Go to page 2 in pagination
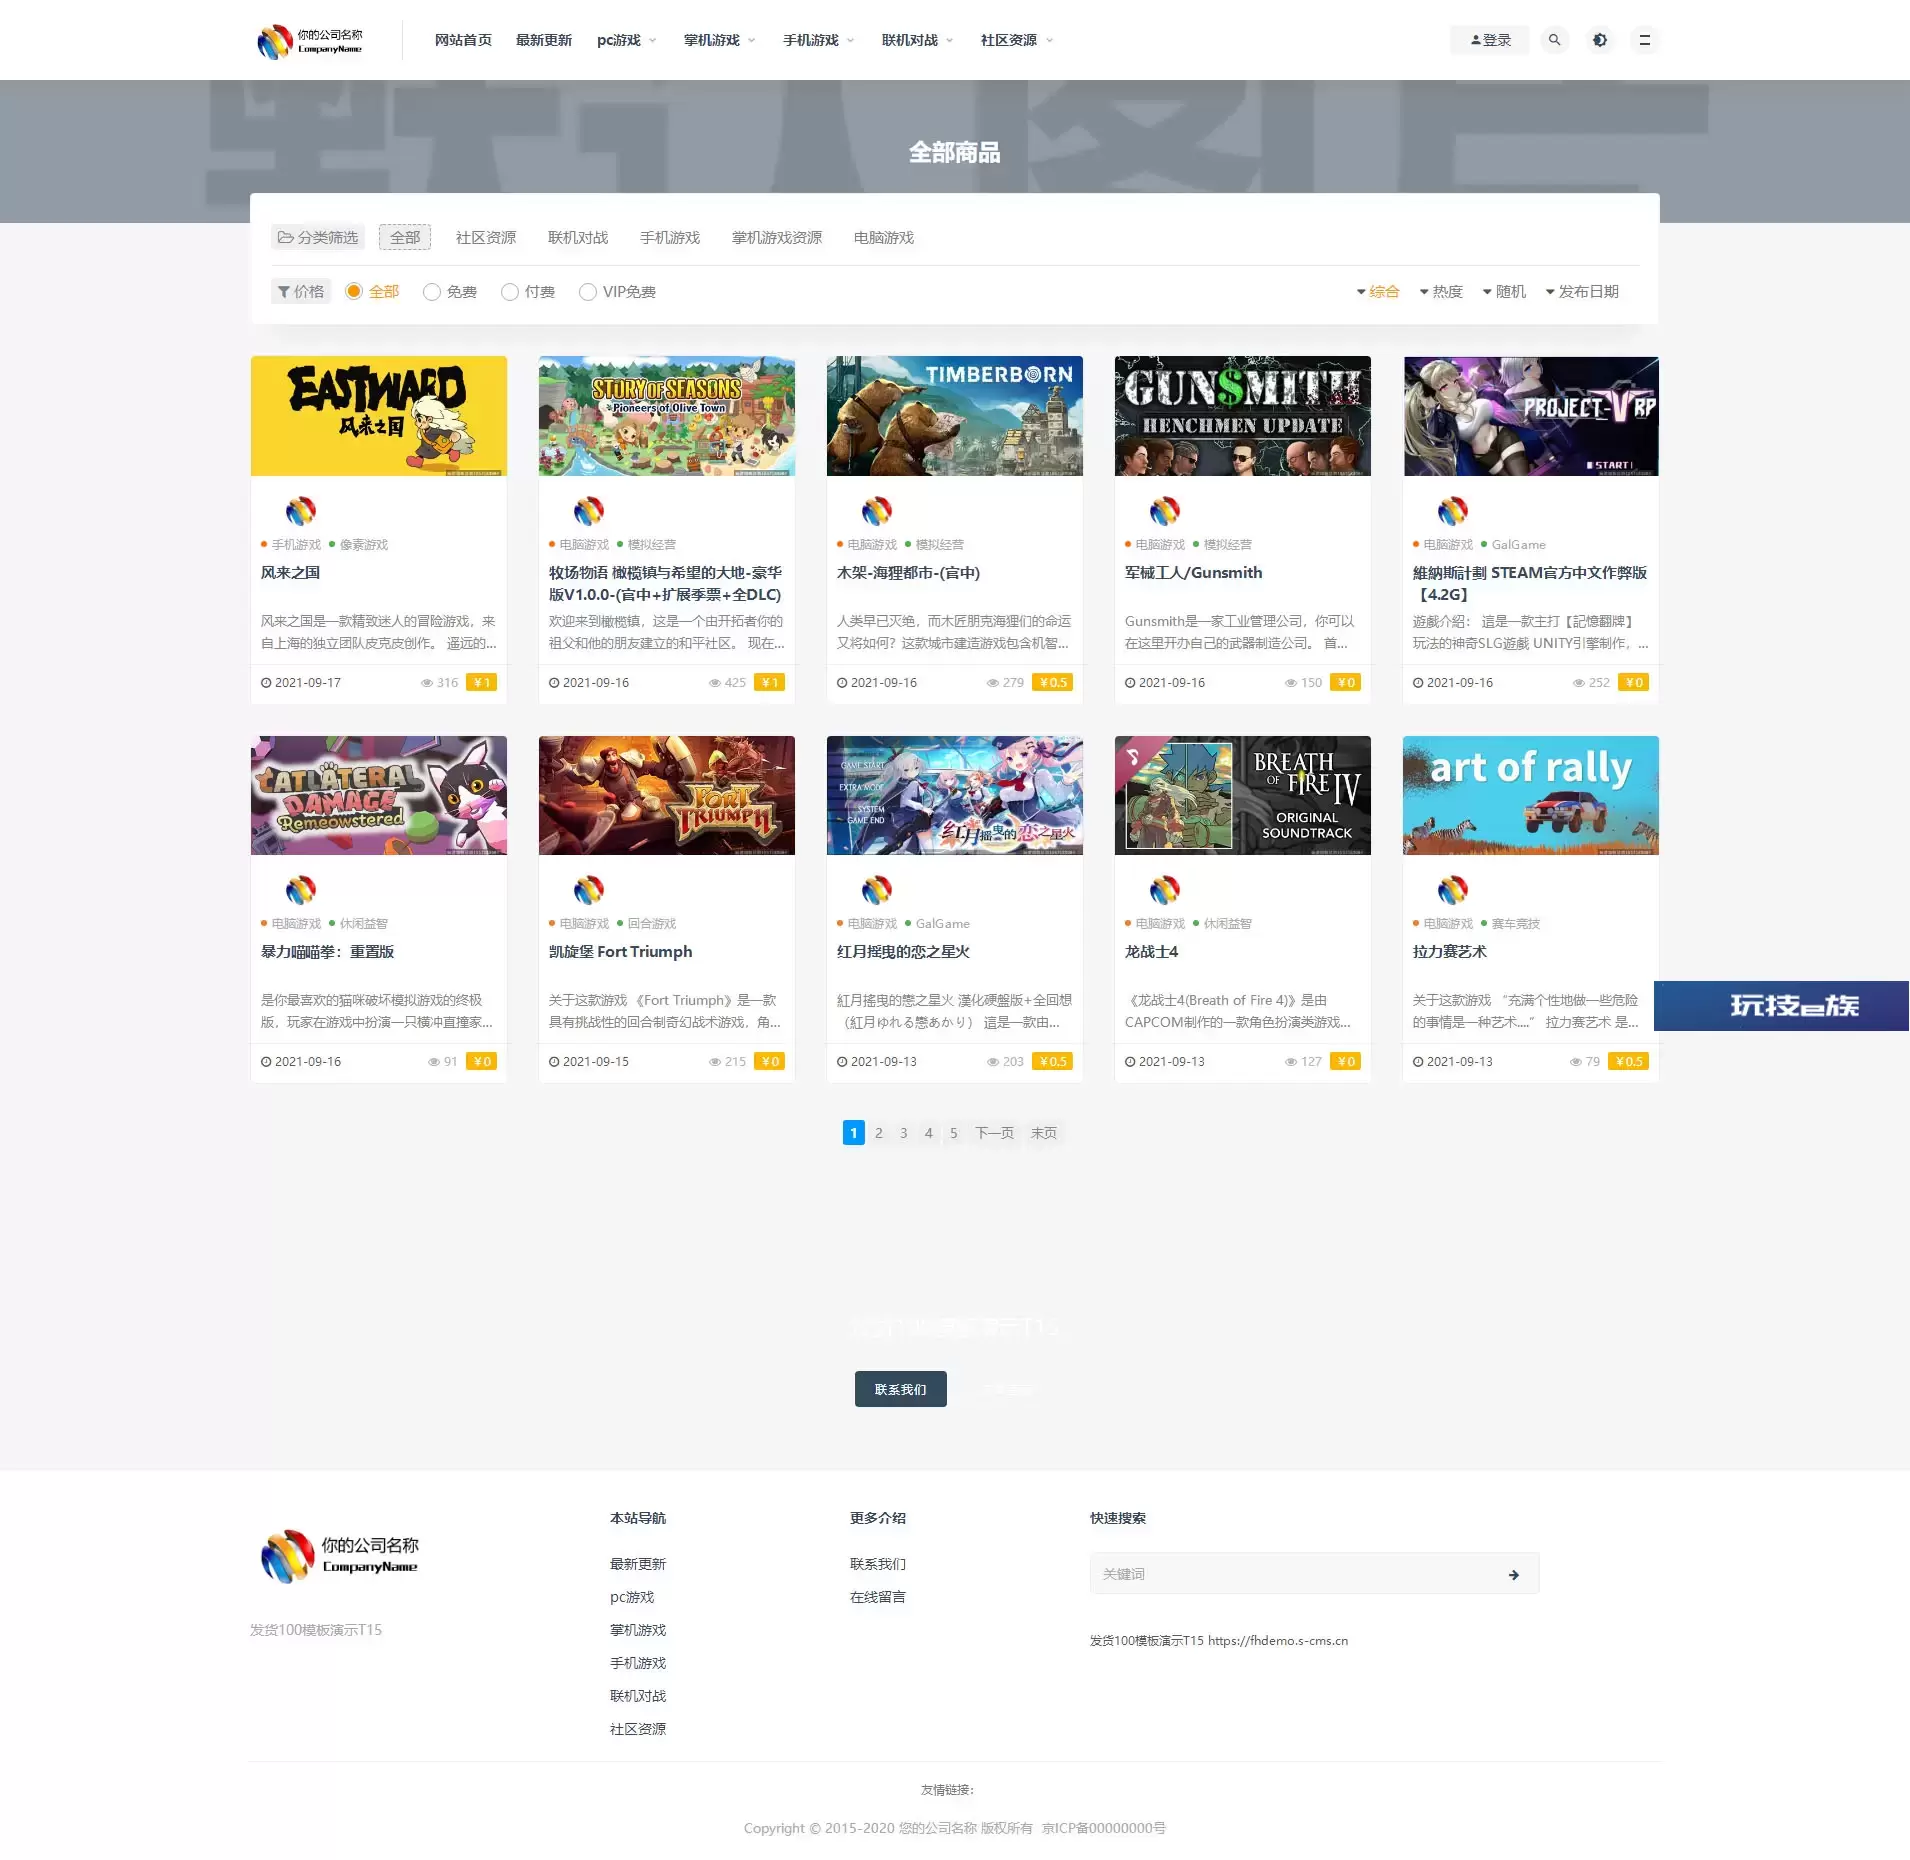1910x1860 pixels. (x=879, y=1133)
